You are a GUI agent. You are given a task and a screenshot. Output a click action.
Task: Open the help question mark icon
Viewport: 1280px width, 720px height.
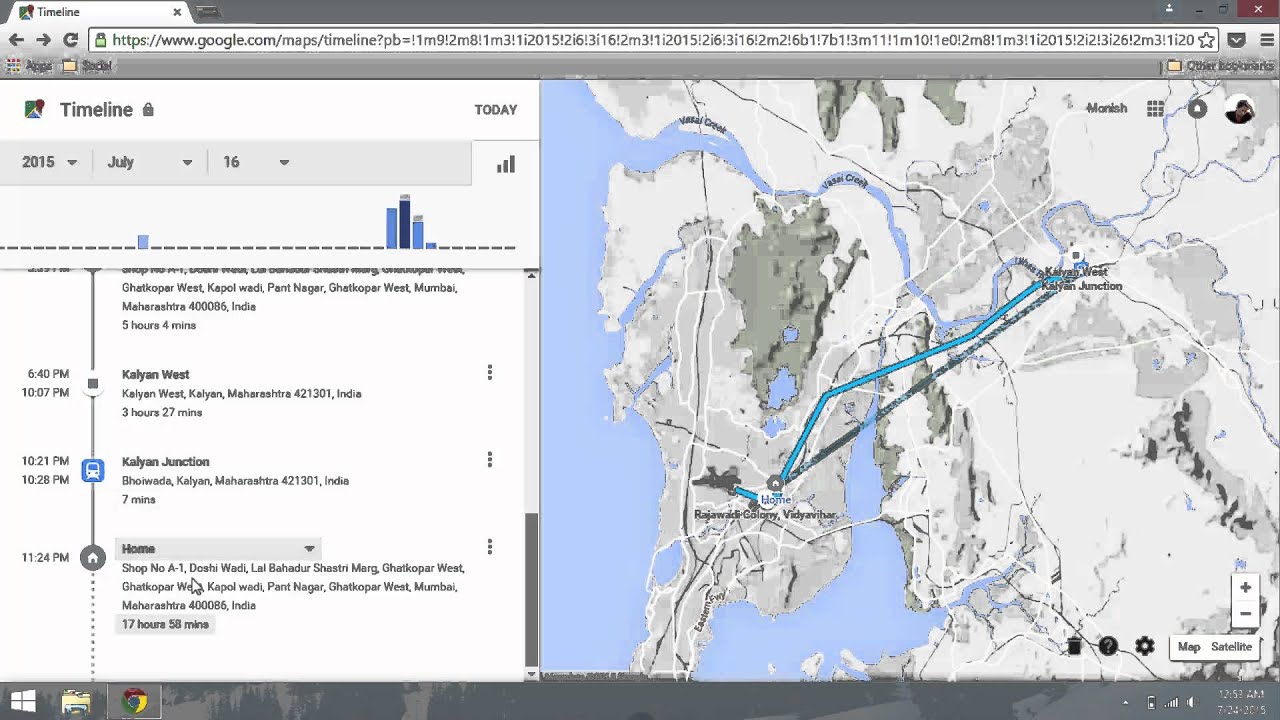point(1108,647)
